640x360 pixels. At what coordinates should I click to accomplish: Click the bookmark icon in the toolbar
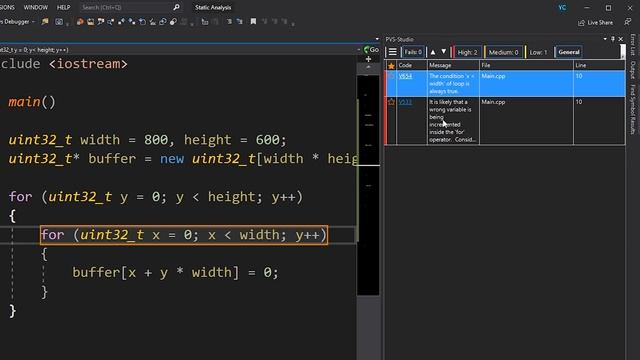click(x=253, y=22)
